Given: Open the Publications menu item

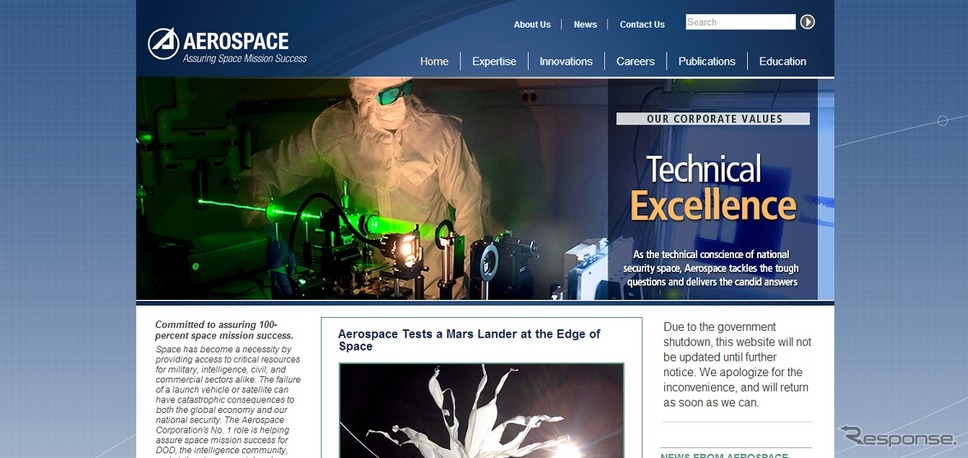Looking at the screenshot, I should click(x=707, y=61).
